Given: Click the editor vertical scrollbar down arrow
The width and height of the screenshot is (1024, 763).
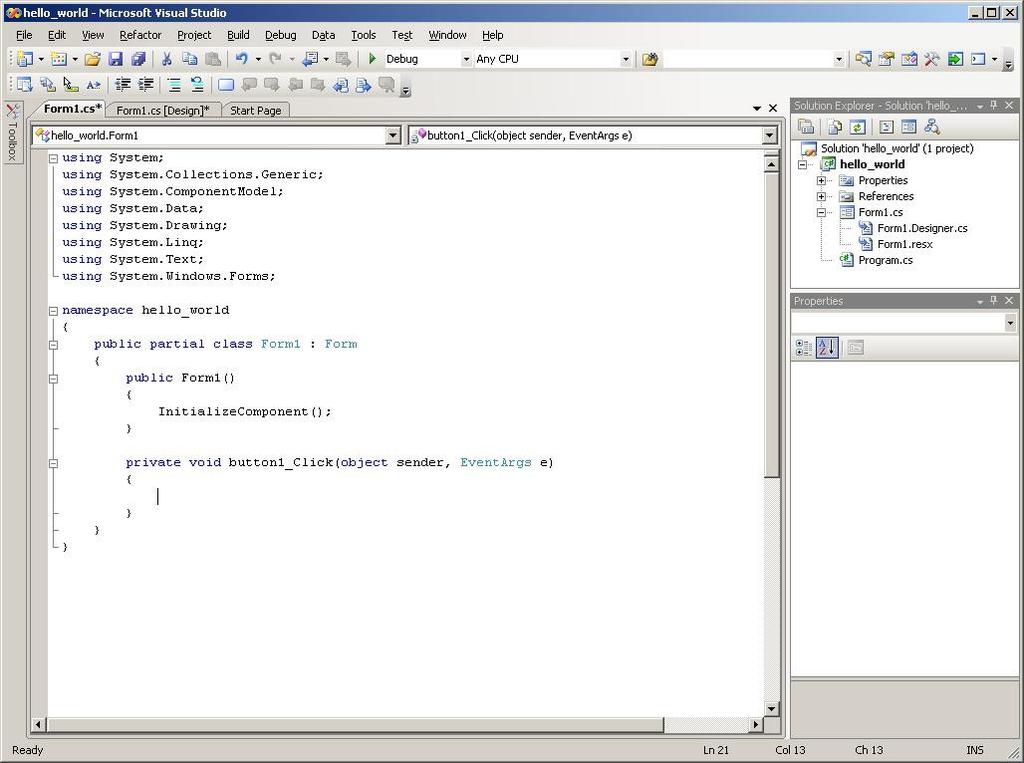Looking at the screenshot, I should click(x=771, y=709).
